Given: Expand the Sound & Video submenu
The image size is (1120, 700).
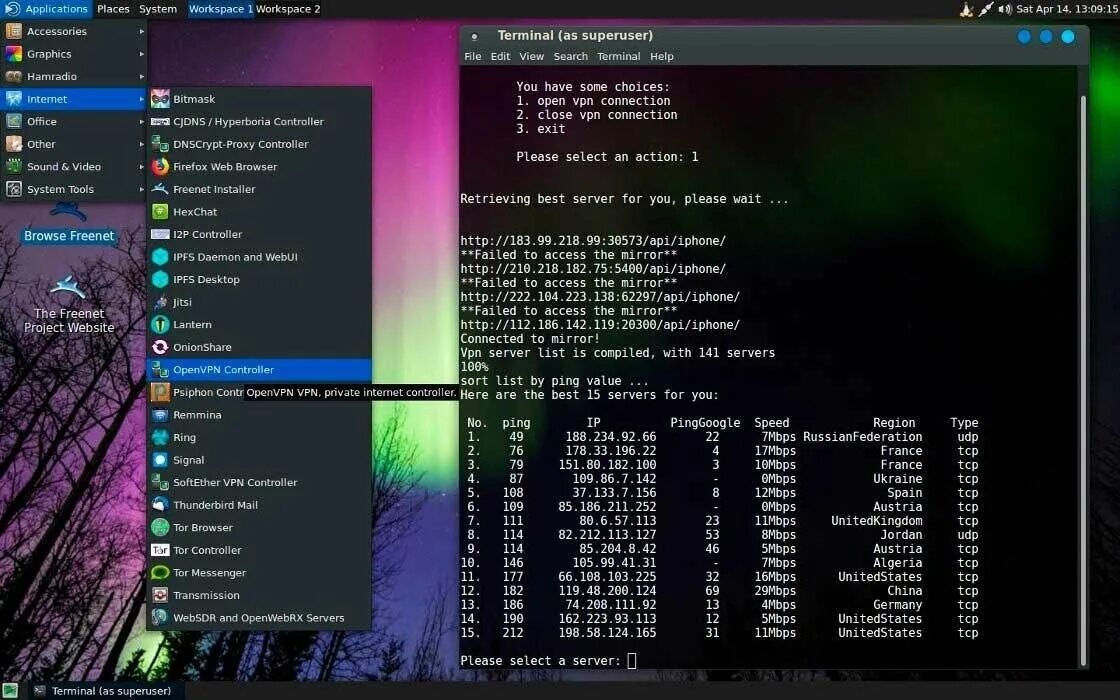Looking at the screenshot, I should pos(74,166).
